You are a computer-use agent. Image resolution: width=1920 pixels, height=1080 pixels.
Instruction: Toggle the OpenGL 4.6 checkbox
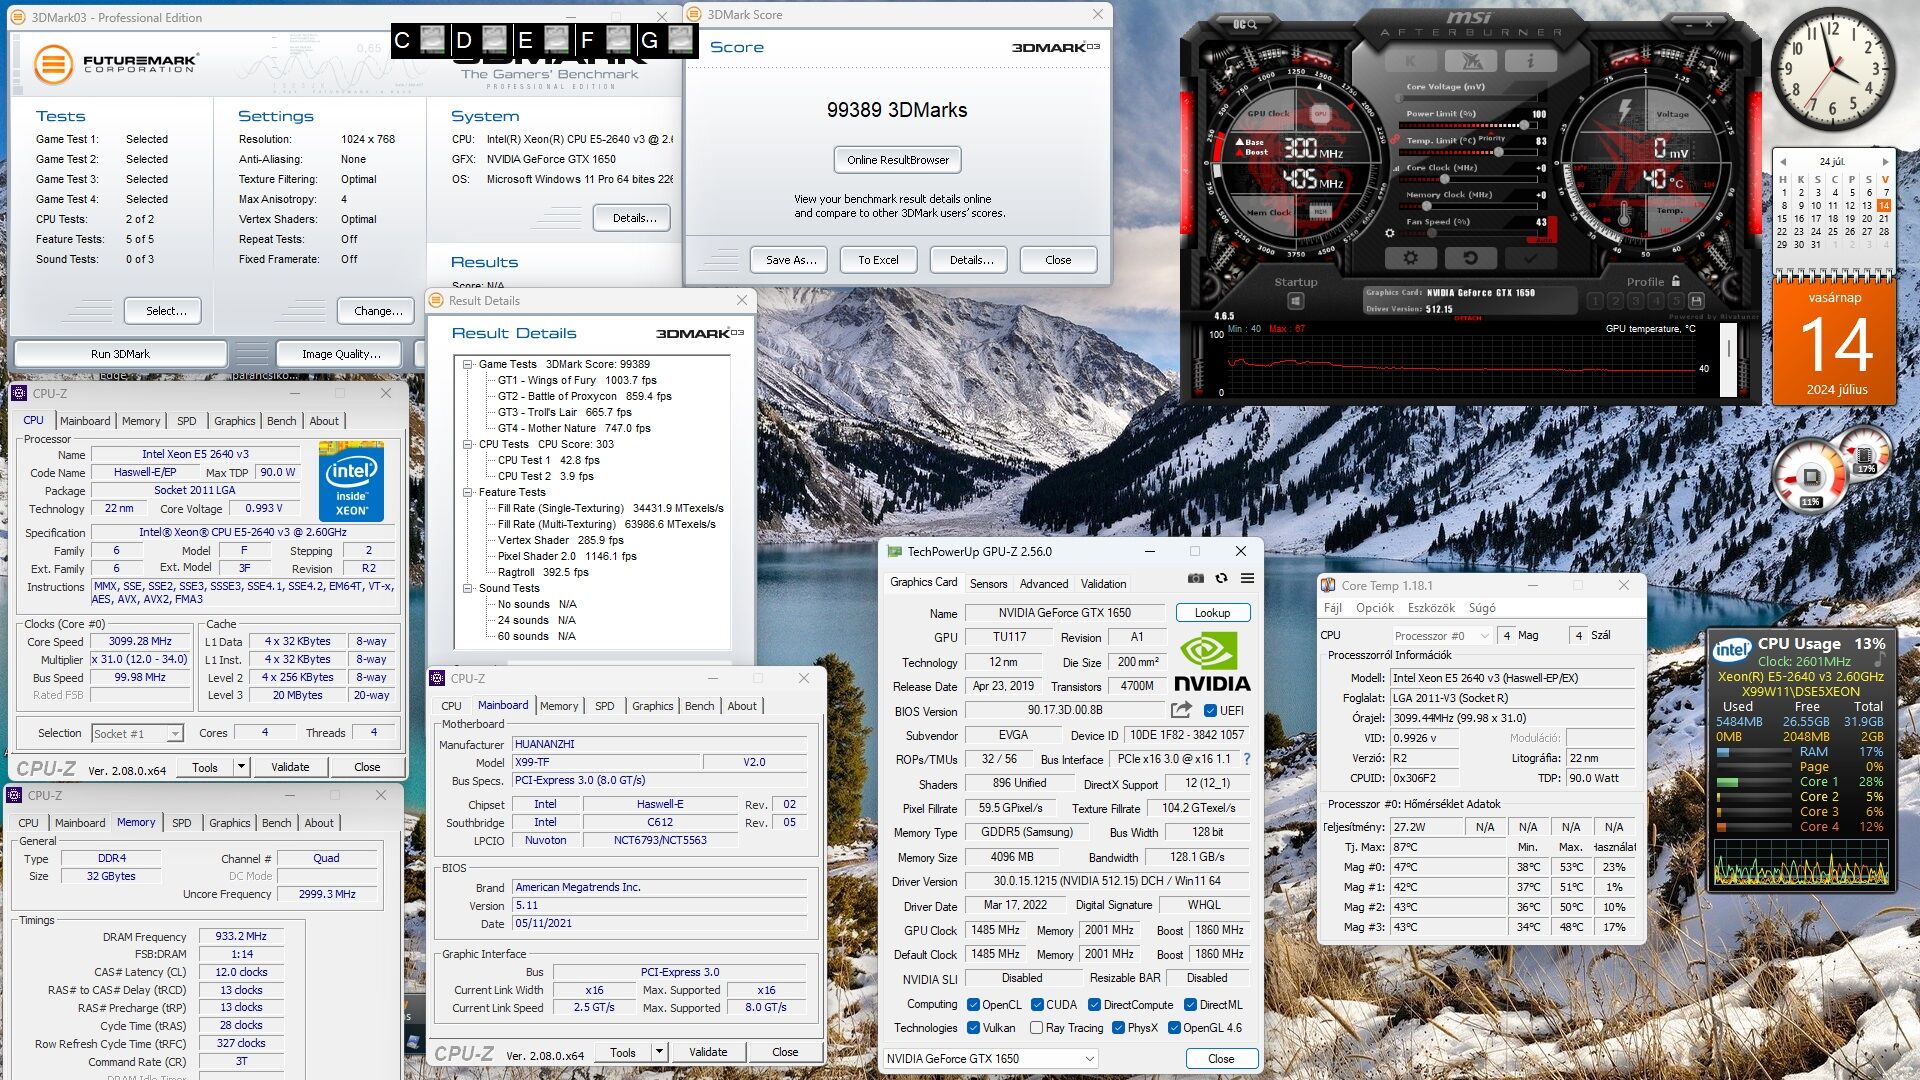click(x=1174, y=1028)
